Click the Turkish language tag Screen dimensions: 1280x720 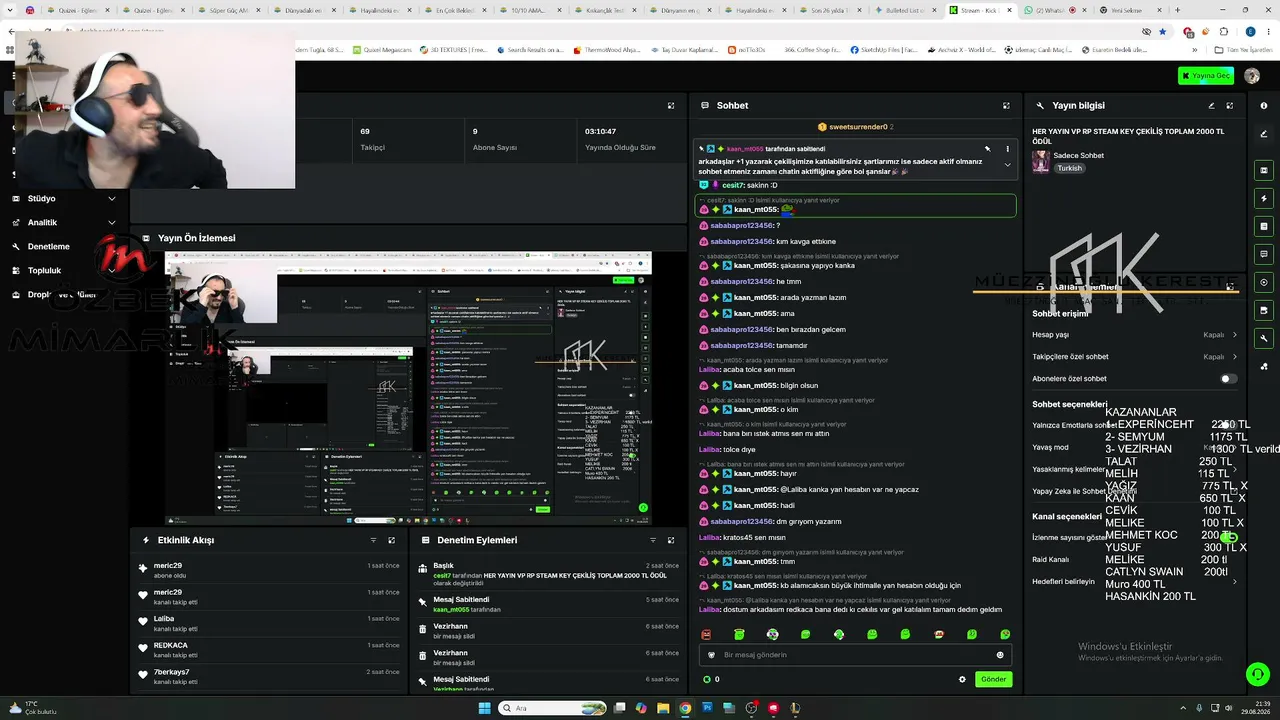tap(1069, 168)
